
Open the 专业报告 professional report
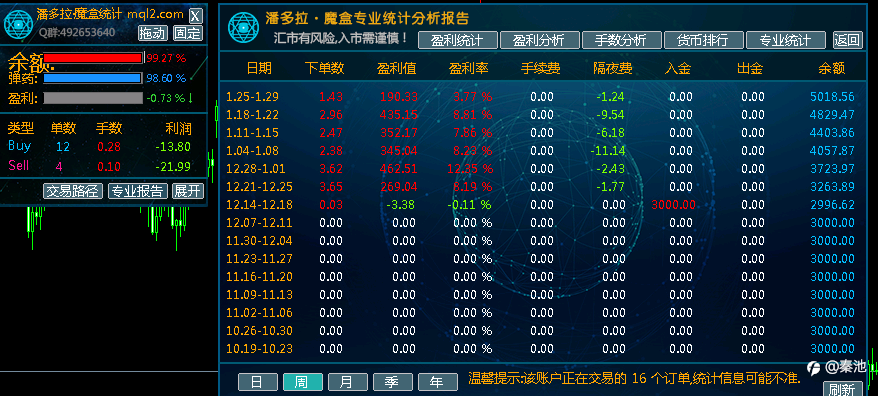(138, 191)
